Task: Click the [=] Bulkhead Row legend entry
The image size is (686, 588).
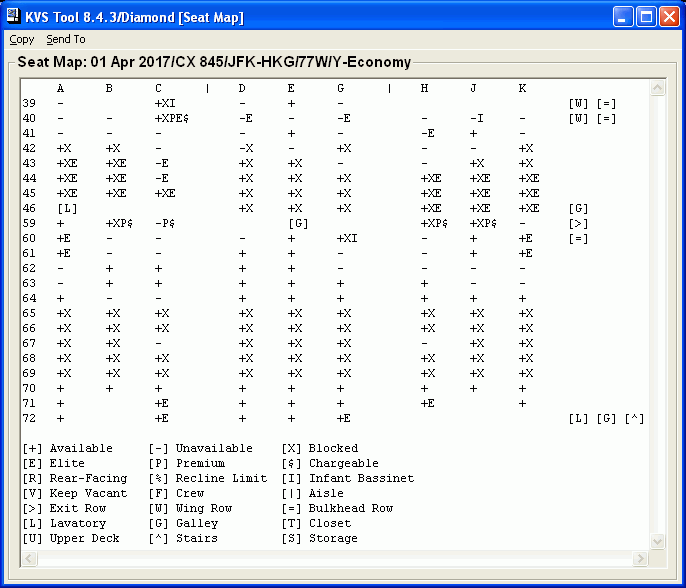Action: [337, 508]
